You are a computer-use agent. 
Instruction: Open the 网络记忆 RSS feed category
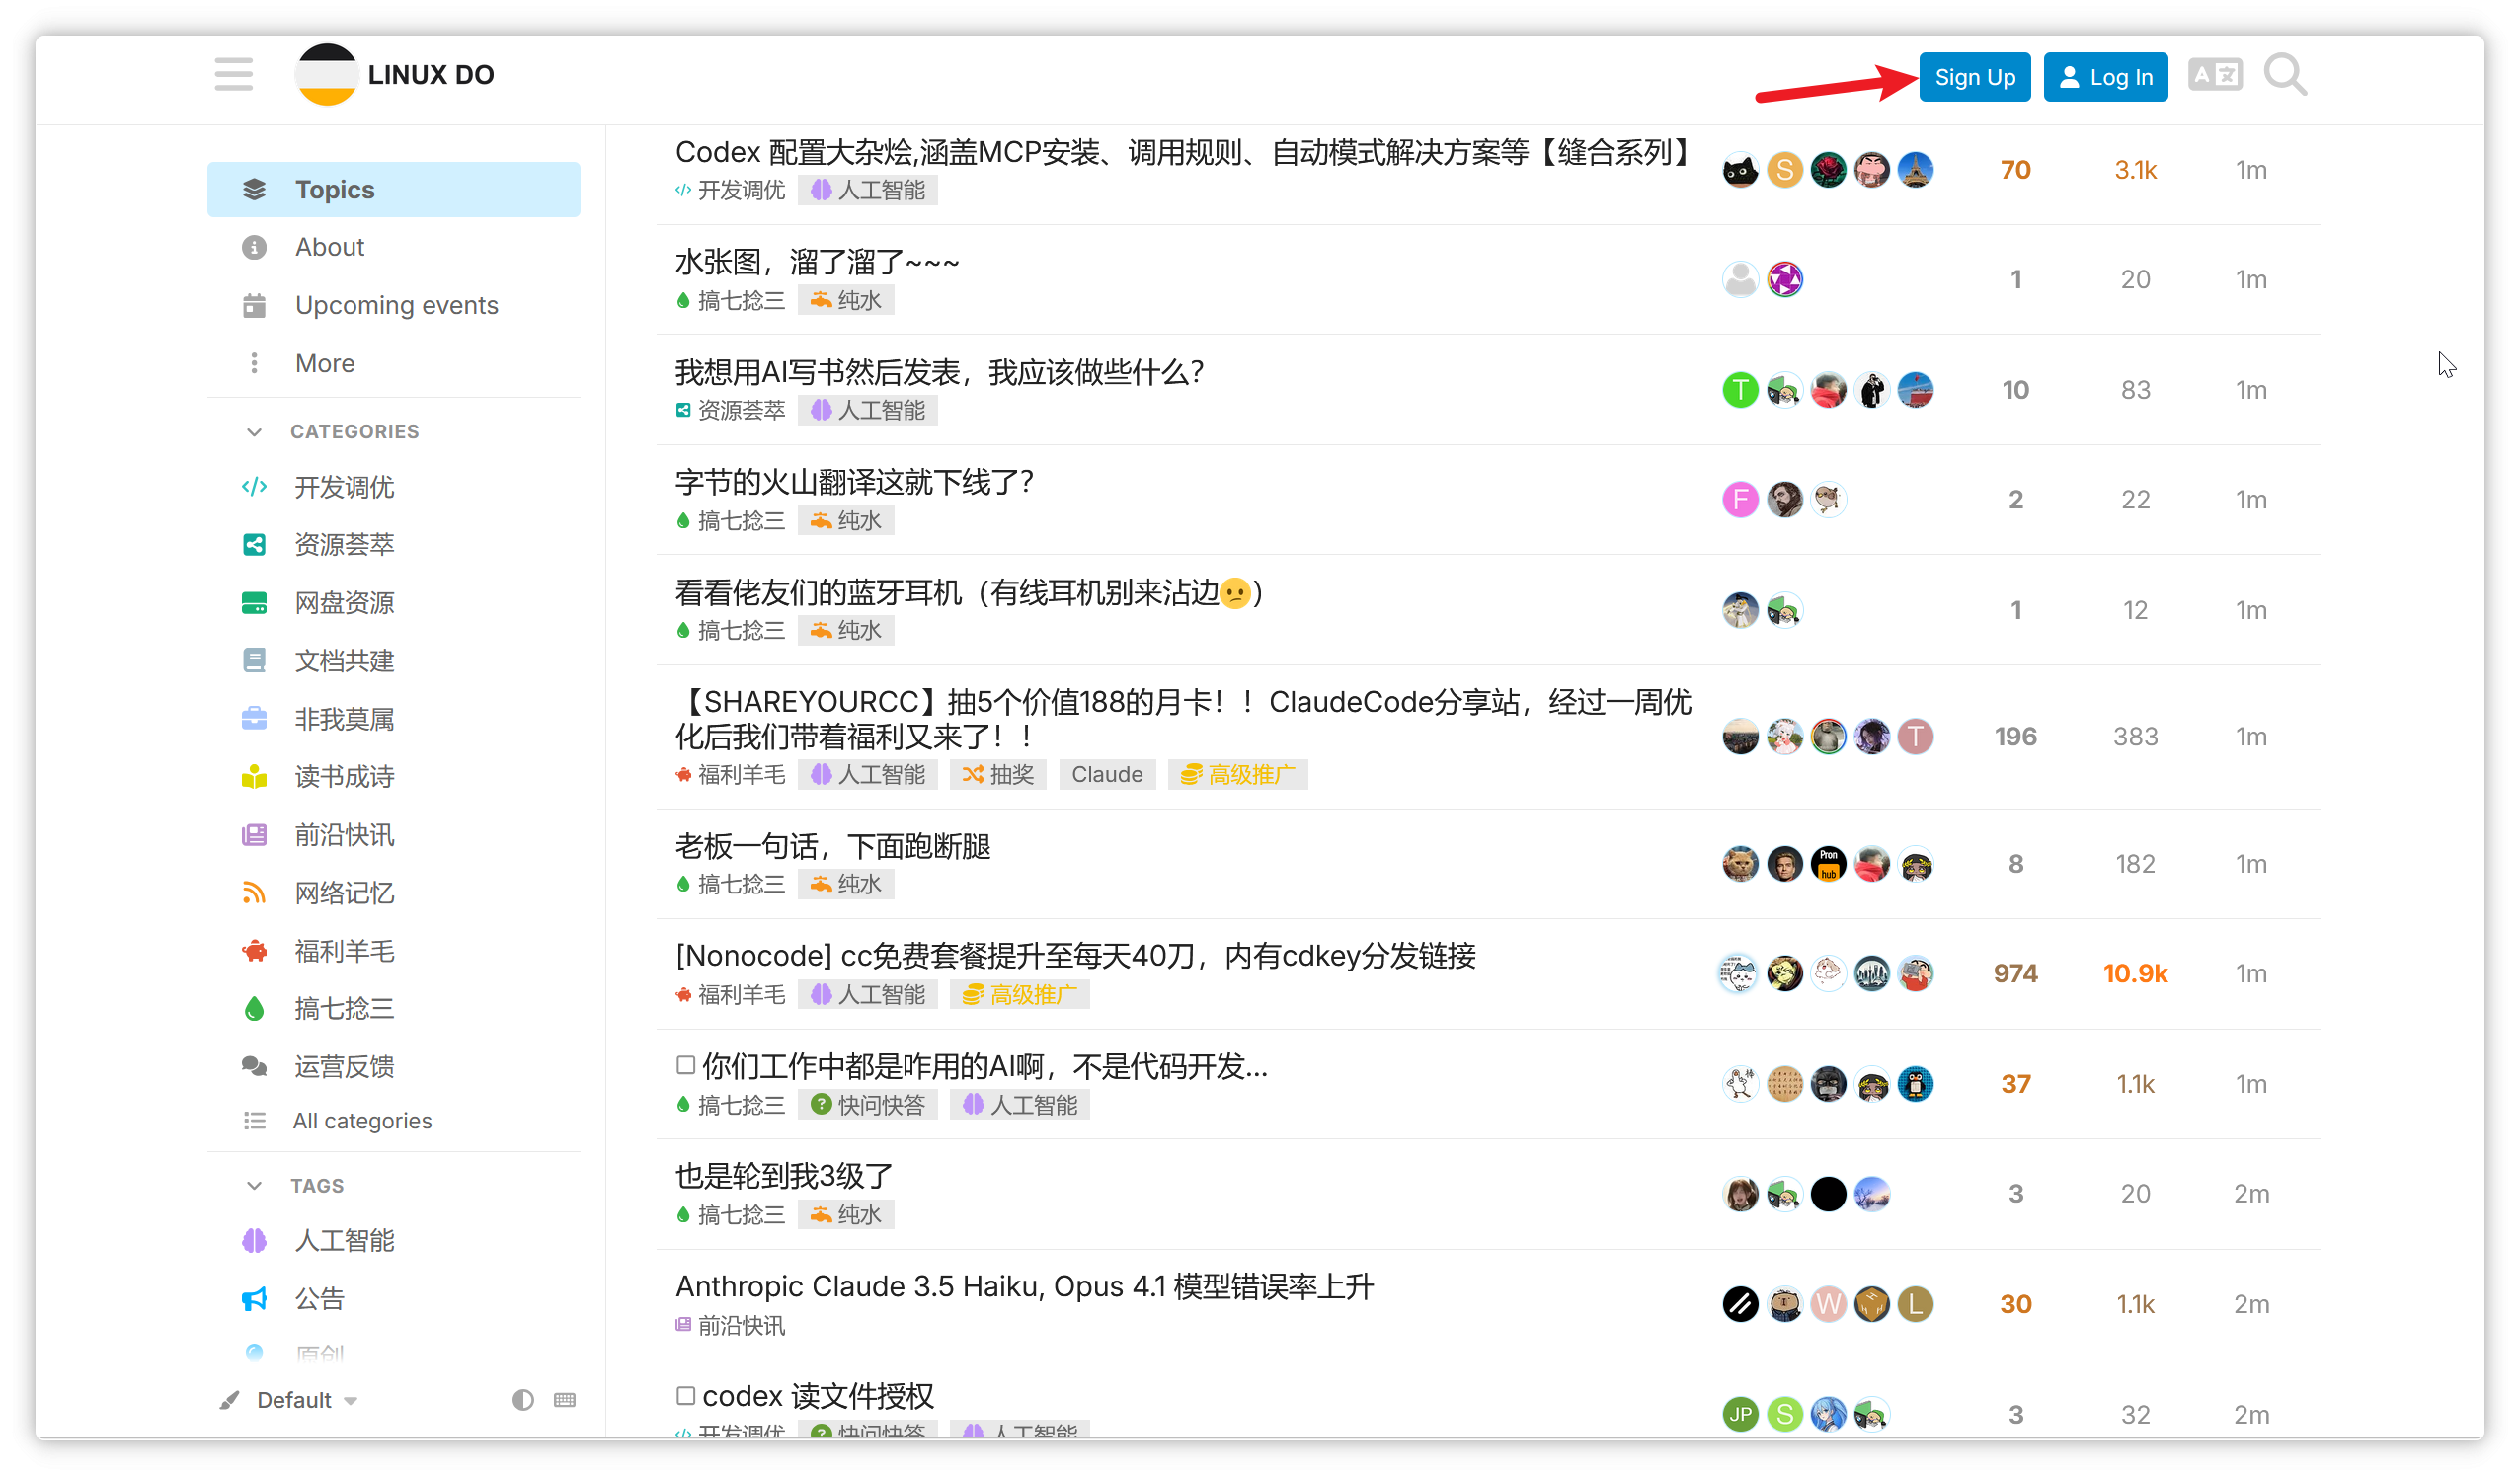point(254,892)
